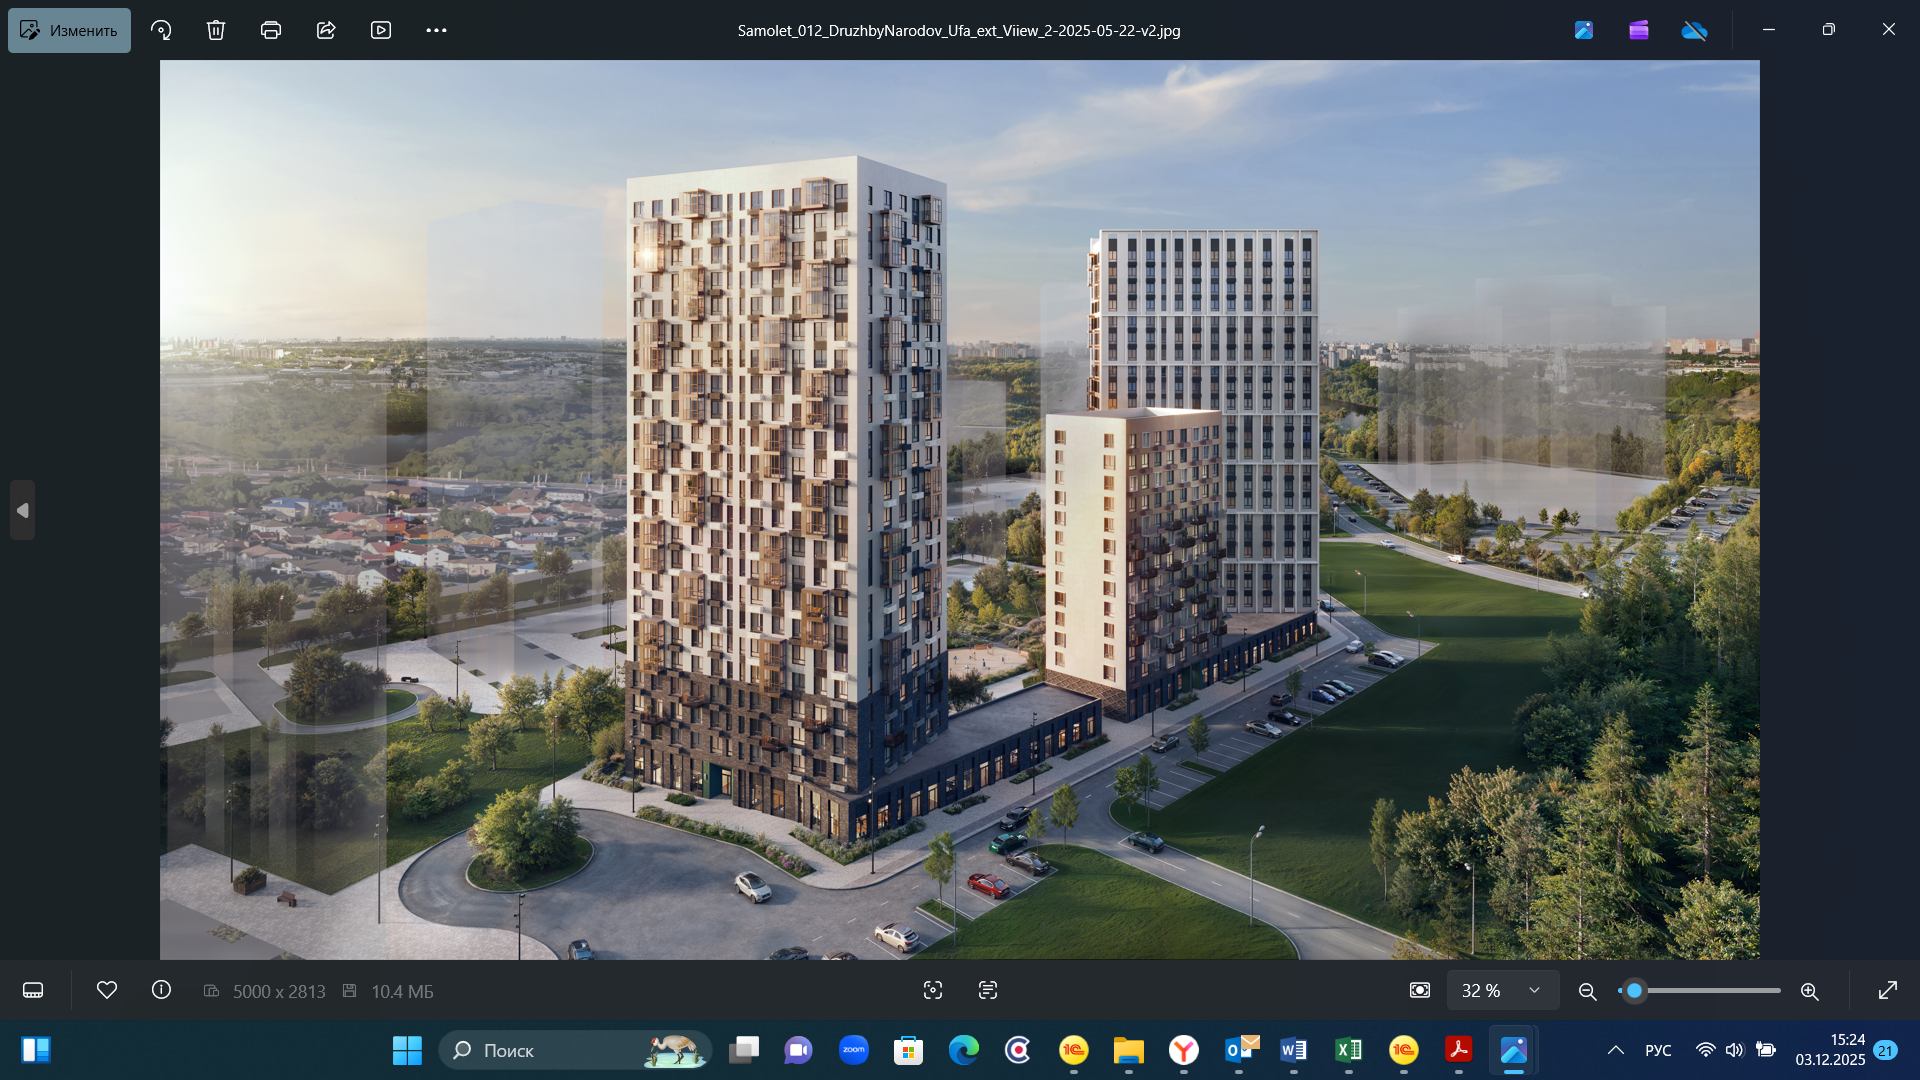Viewport: 1920px width, 1080px height.
Task: Go to previous image arrow
Action: [22, 510]
